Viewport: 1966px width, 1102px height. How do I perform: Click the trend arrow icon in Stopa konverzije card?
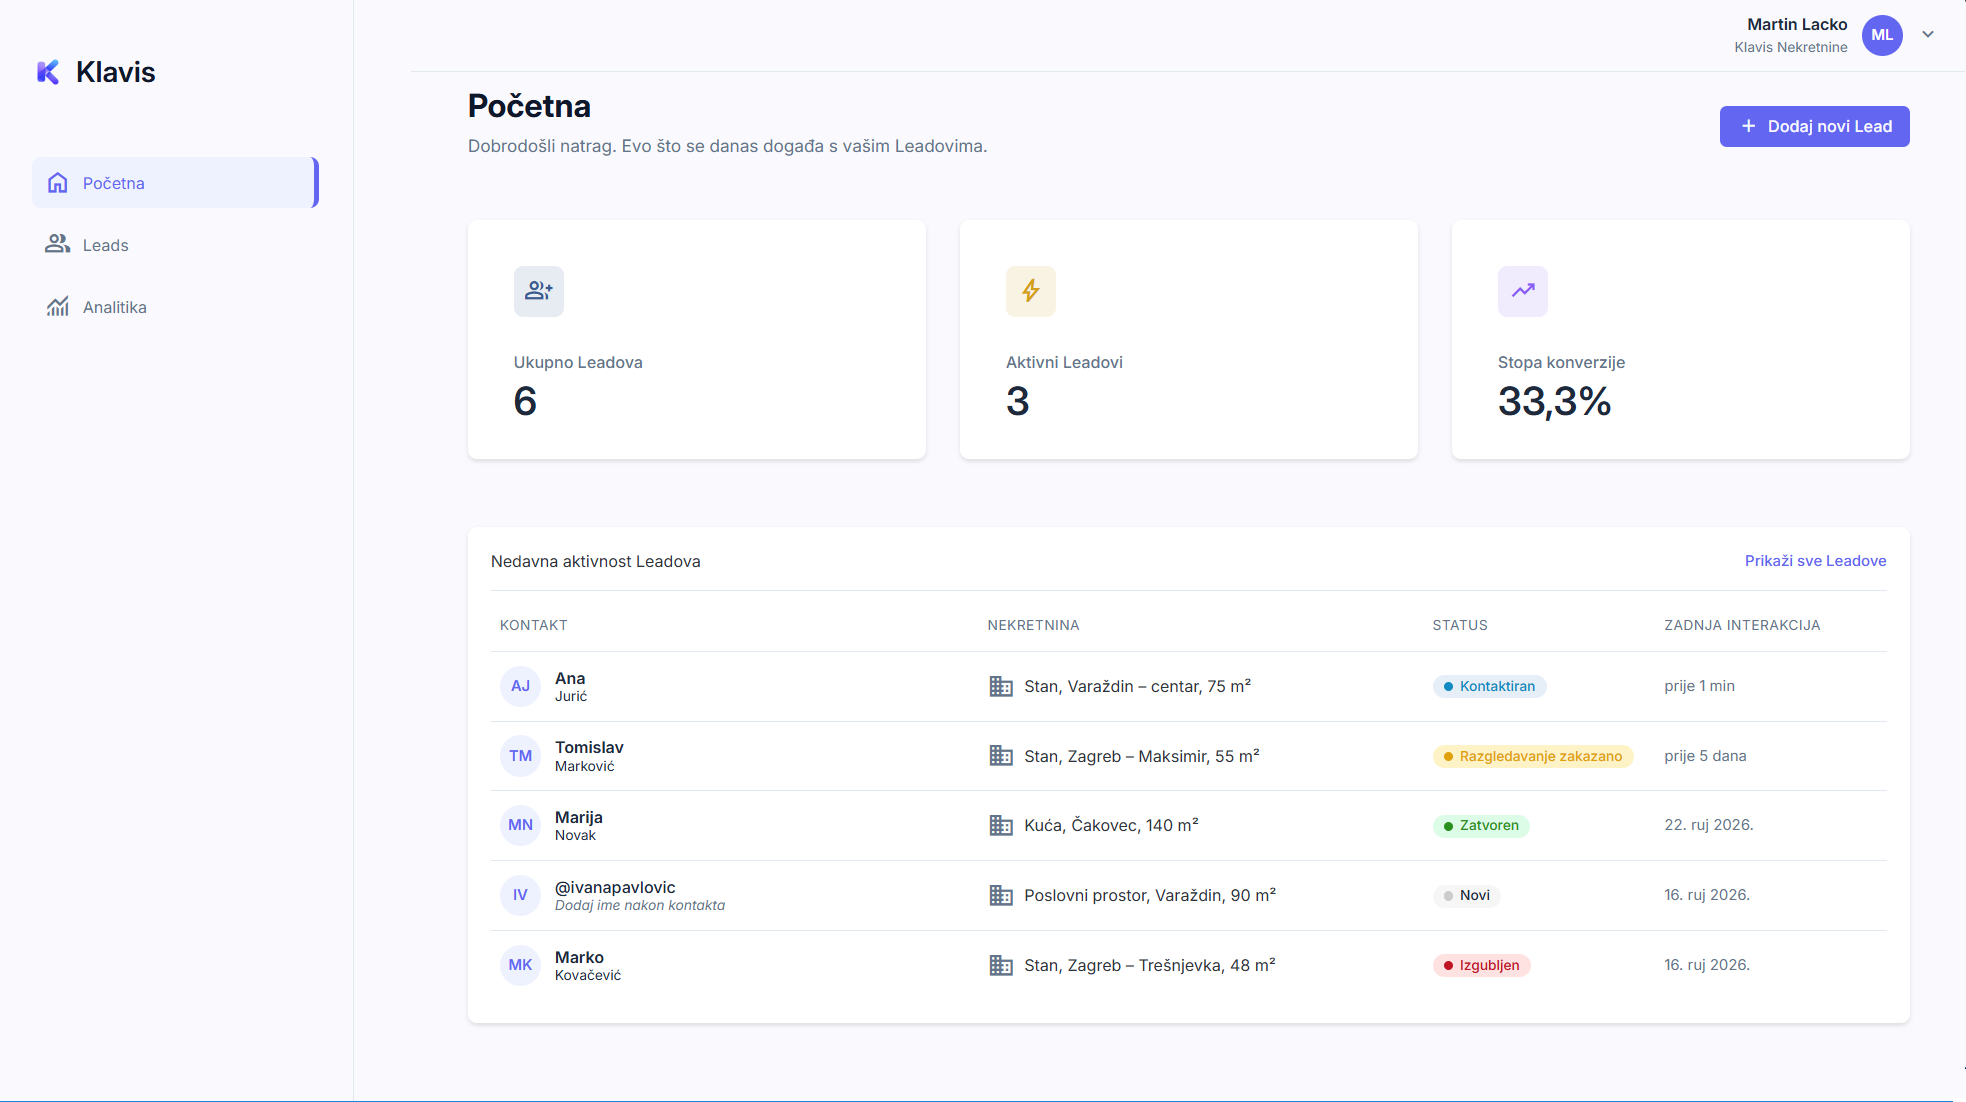1523,291
